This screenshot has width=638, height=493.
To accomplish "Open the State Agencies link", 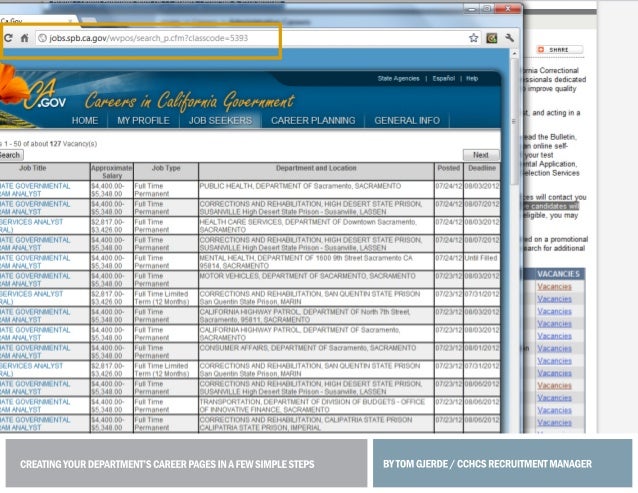I will [x=398, y=79].
